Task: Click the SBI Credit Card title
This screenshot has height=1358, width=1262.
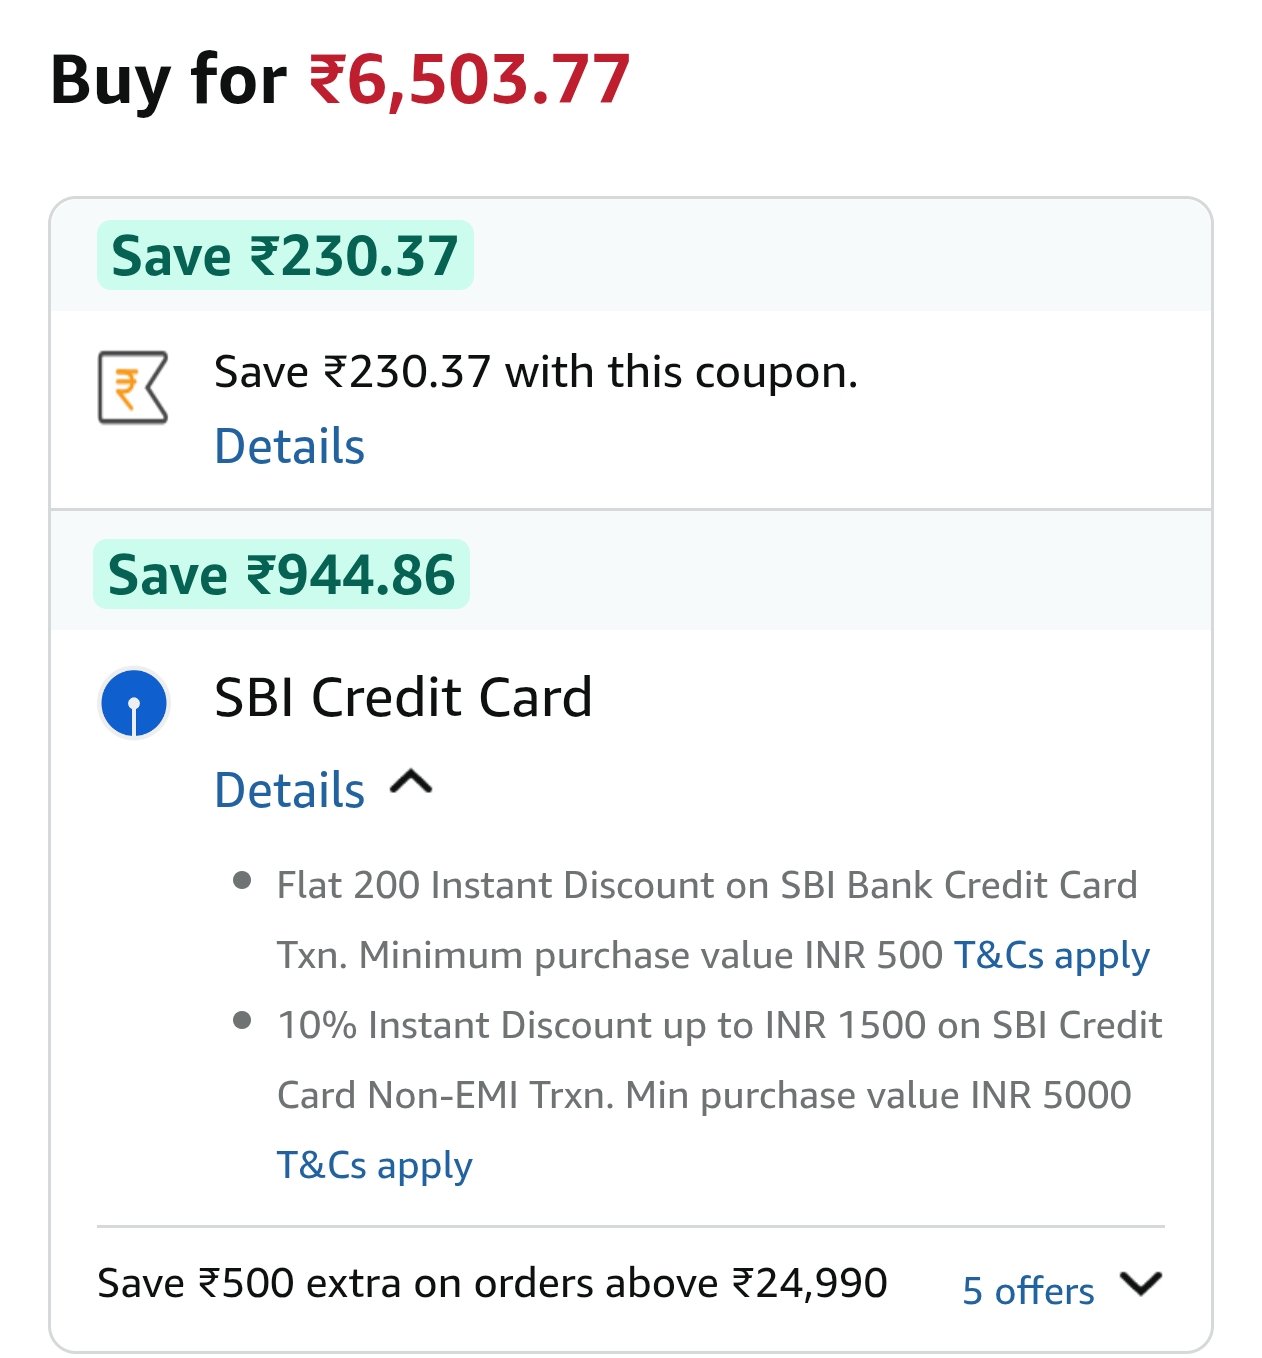Action: (x=403, y=697)
